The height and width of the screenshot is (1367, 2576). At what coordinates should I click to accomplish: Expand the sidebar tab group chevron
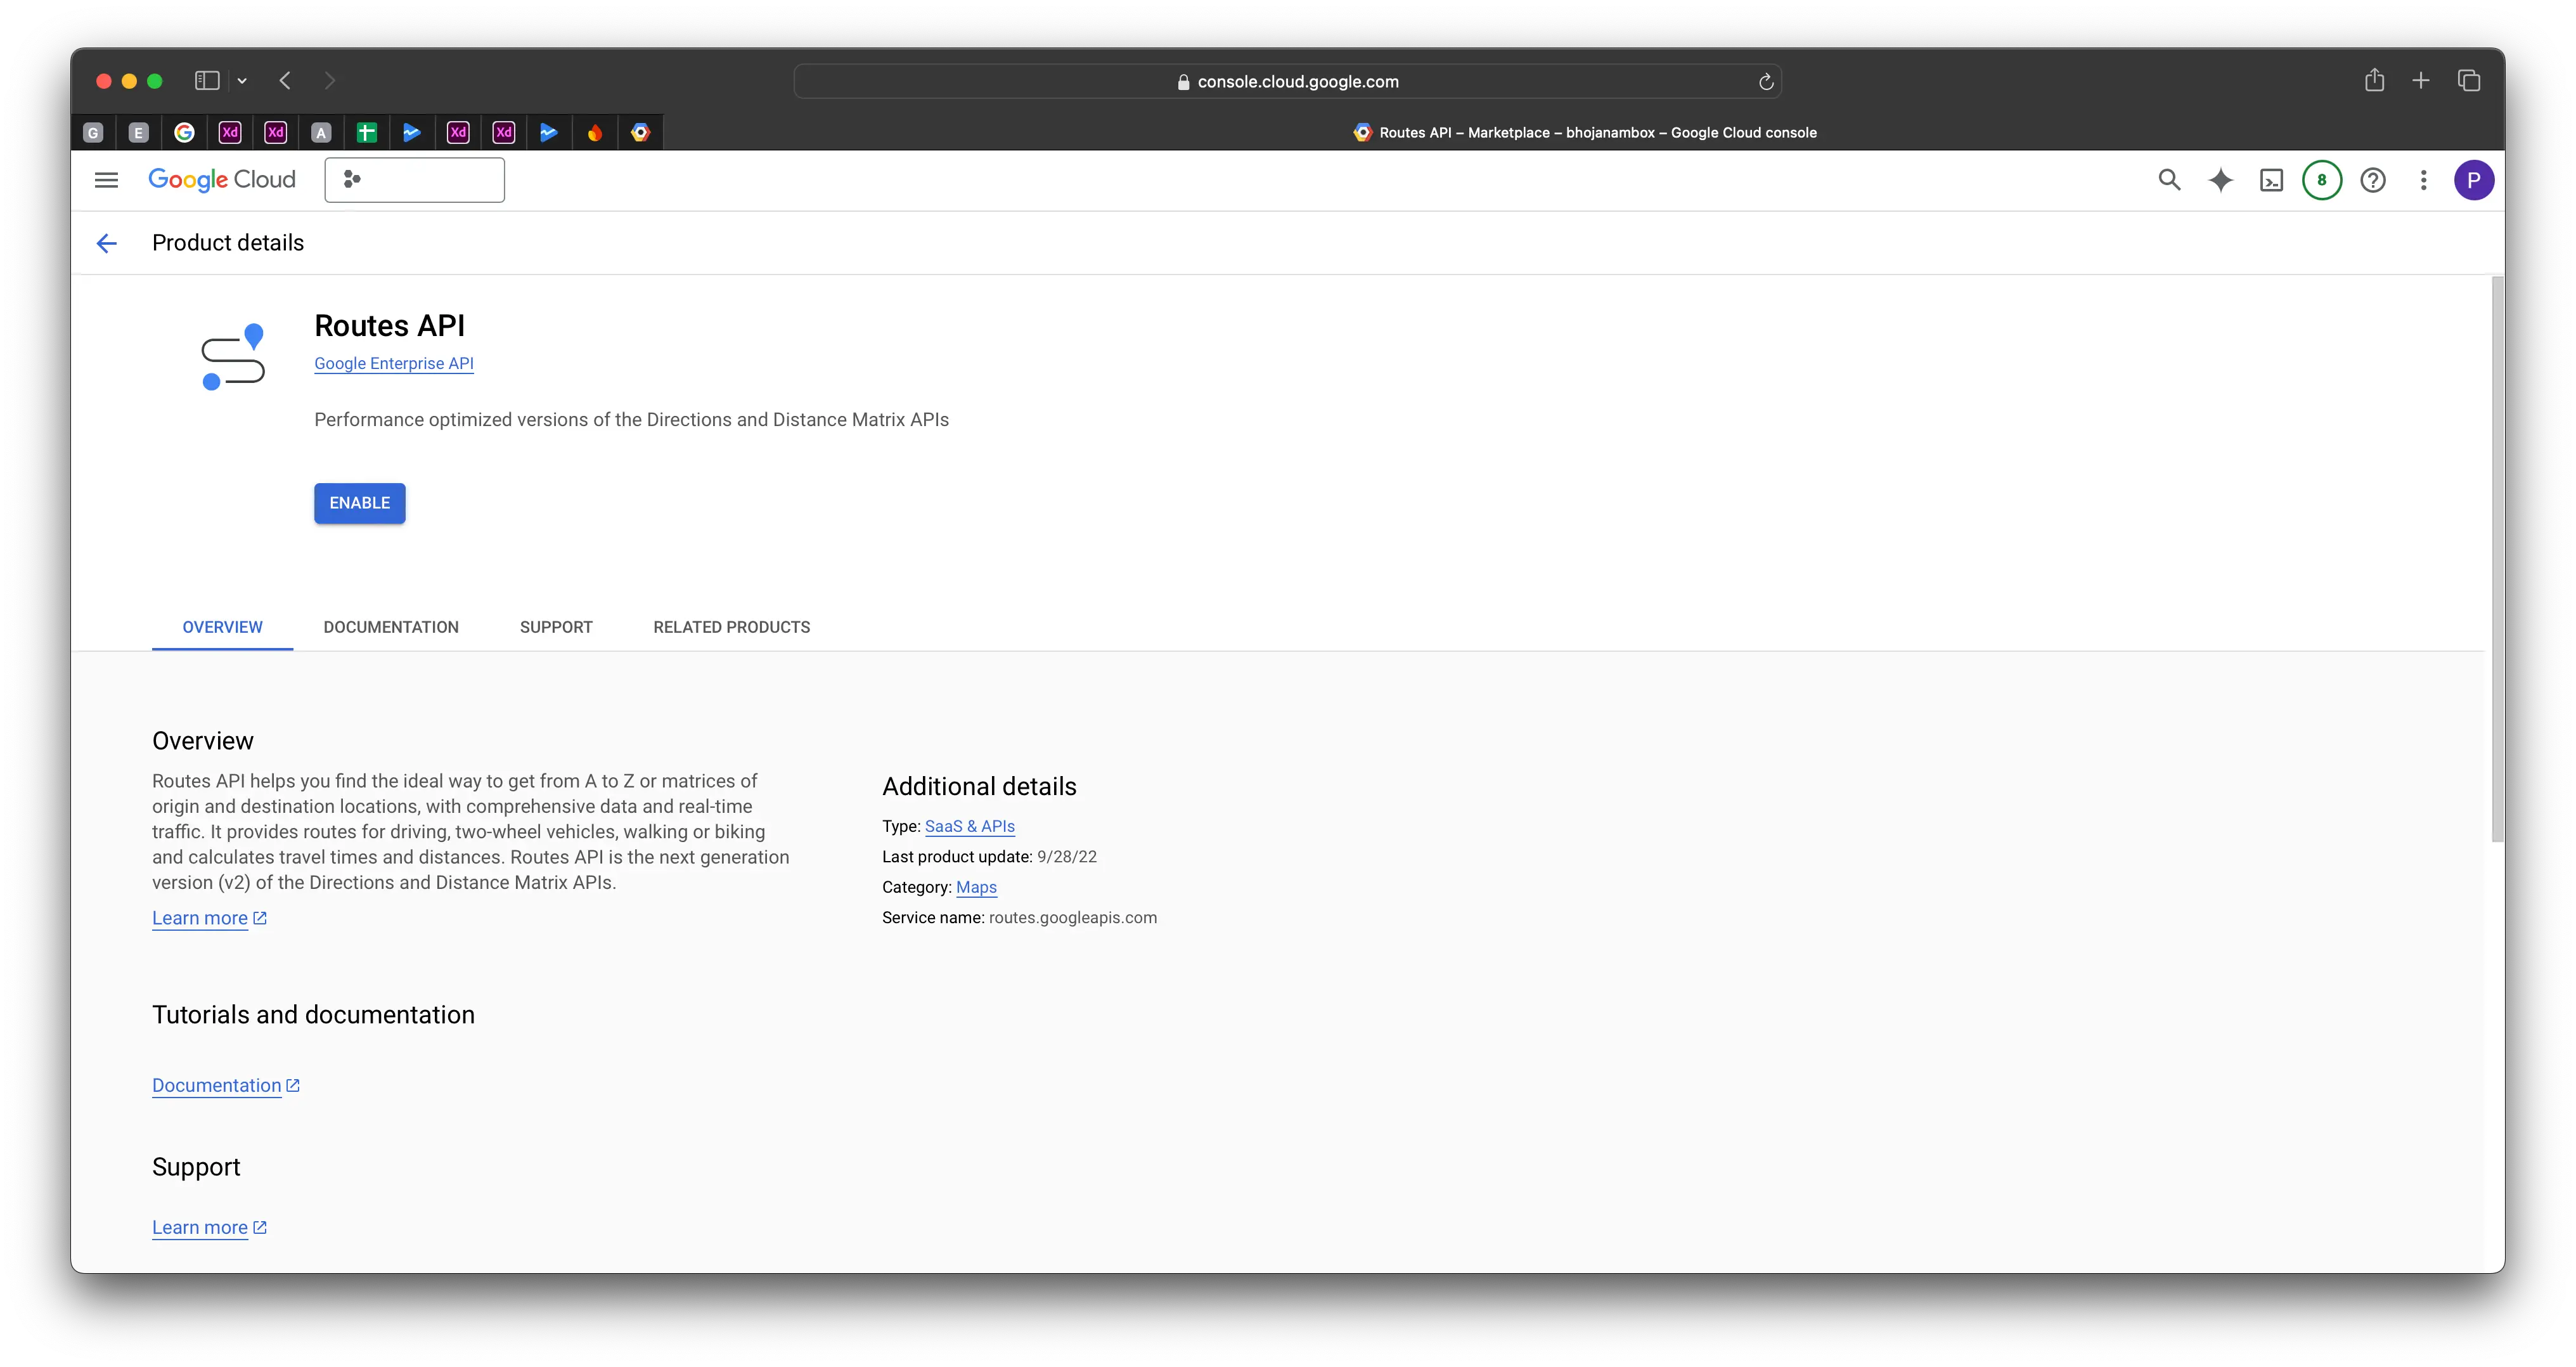pyautogui.click(x=242, y=81)
